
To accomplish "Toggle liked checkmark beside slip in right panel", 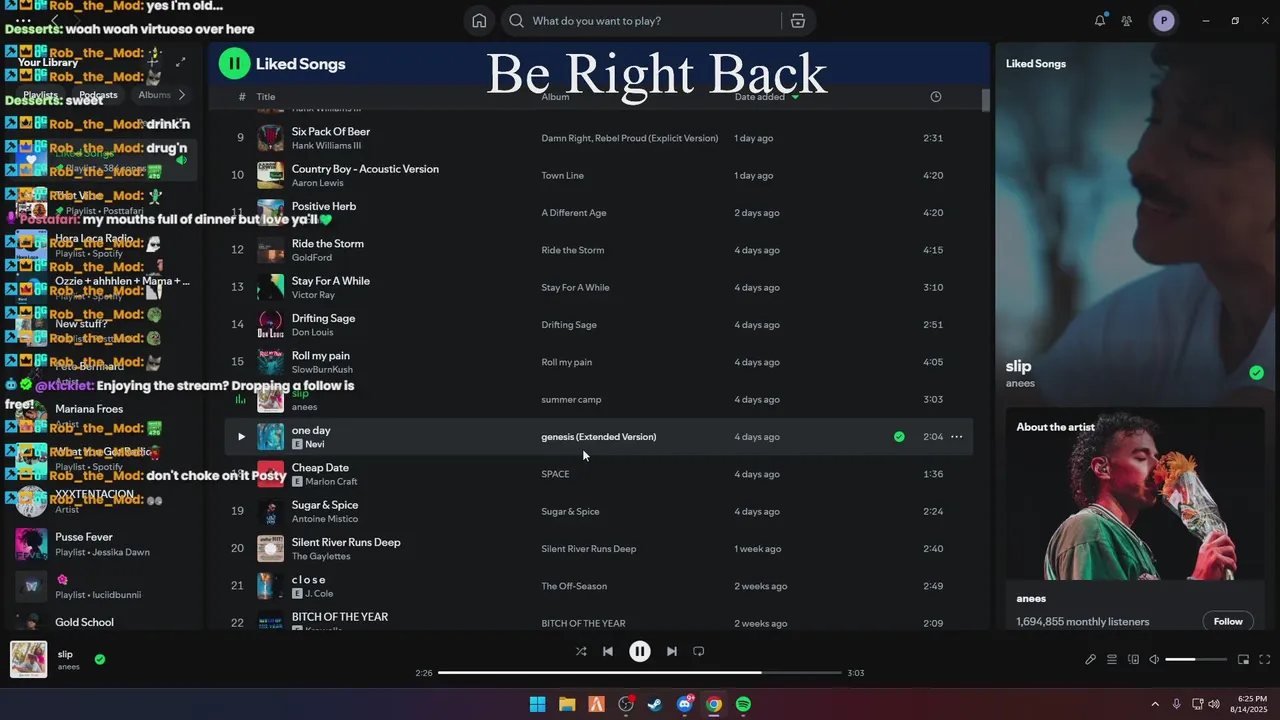I will click(x=1256, y=373).
